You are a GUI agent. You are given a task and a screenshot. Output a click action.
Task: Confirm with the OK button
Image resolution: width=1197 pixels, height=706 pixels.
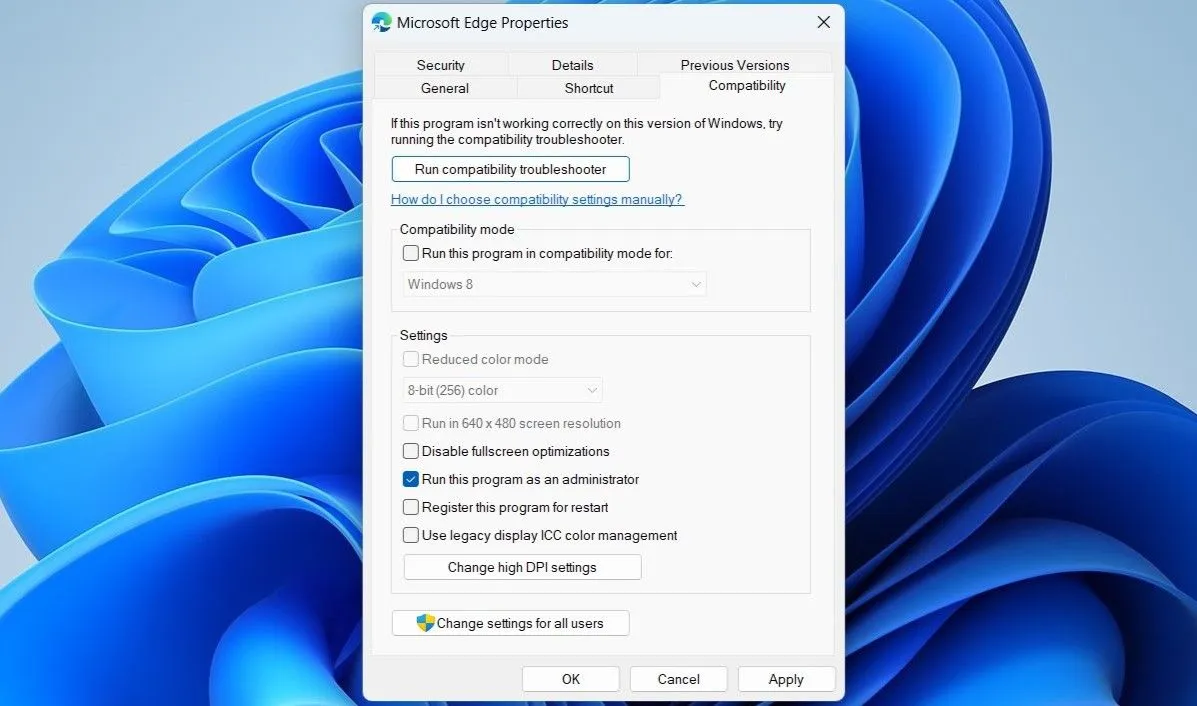click(571, 679)
